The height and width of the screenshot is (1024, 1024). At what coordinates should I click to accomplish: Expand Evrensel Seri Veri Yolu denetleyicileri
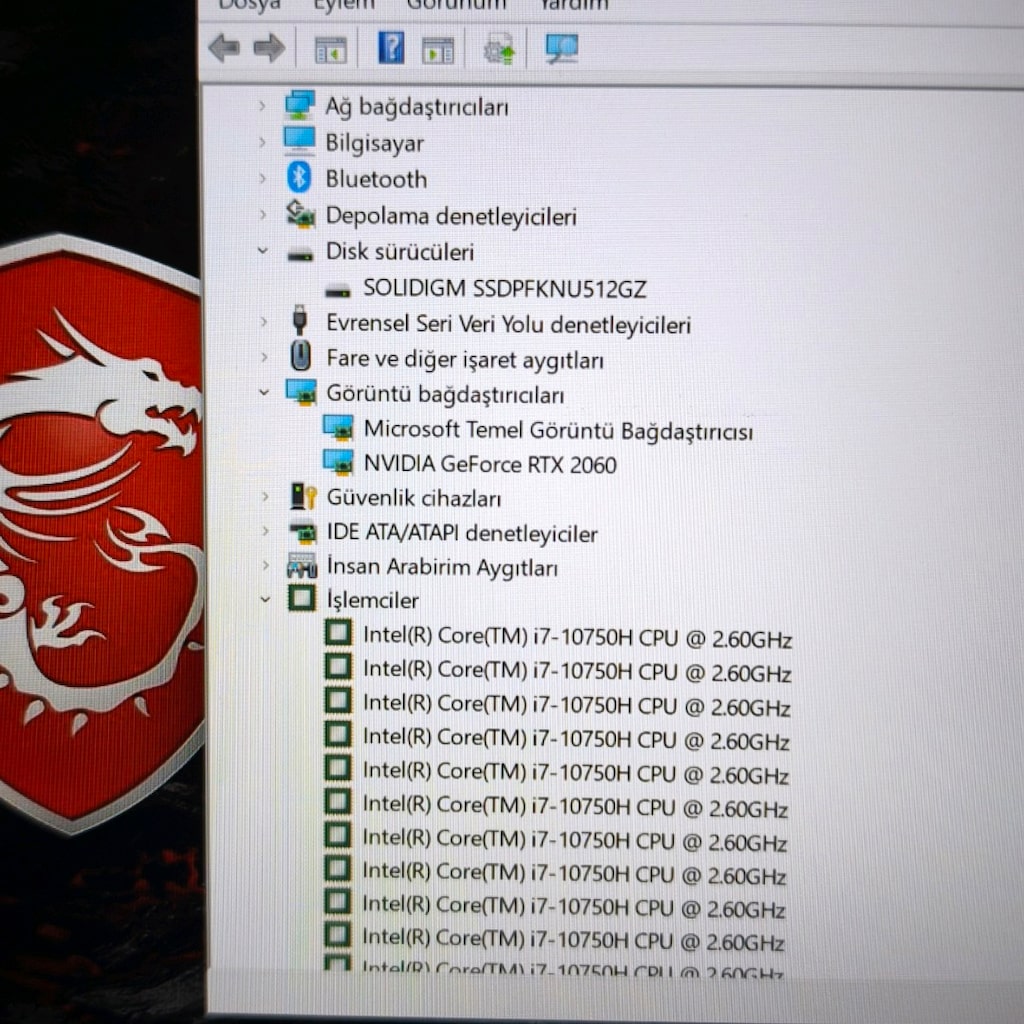264,322
